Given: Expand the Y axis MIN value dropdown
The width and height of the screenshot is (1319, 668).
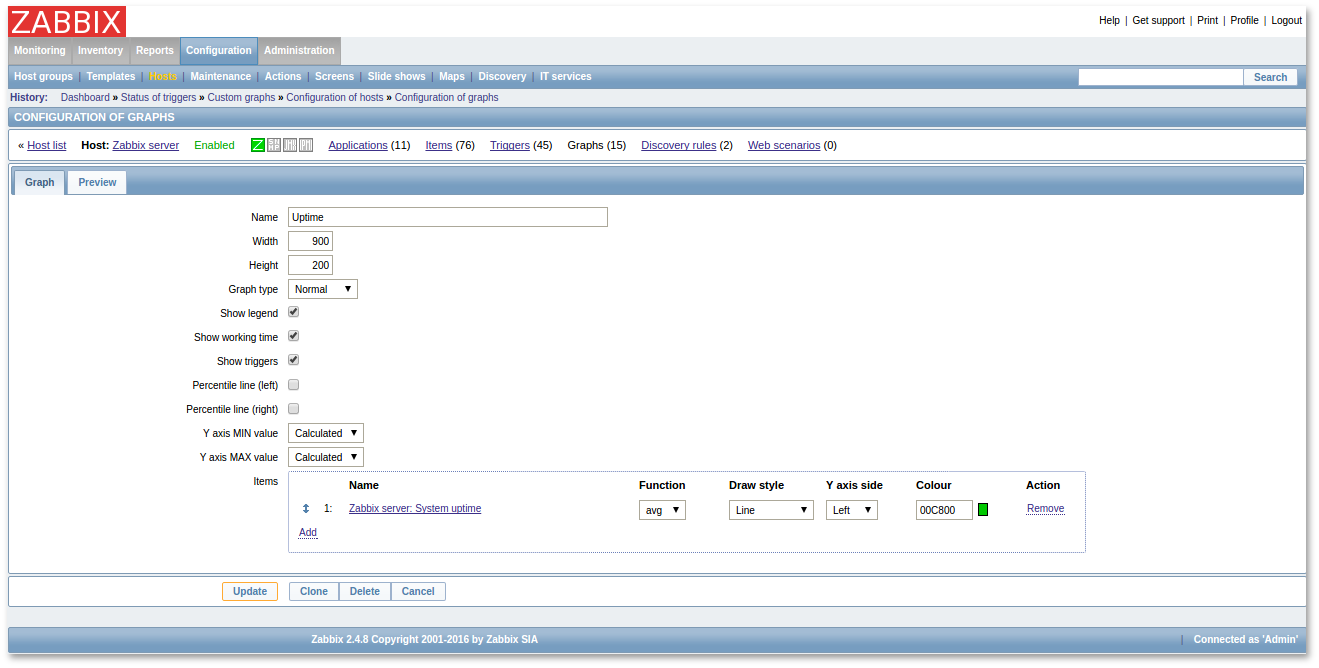Looking at the screenshot, I should 325,433.
